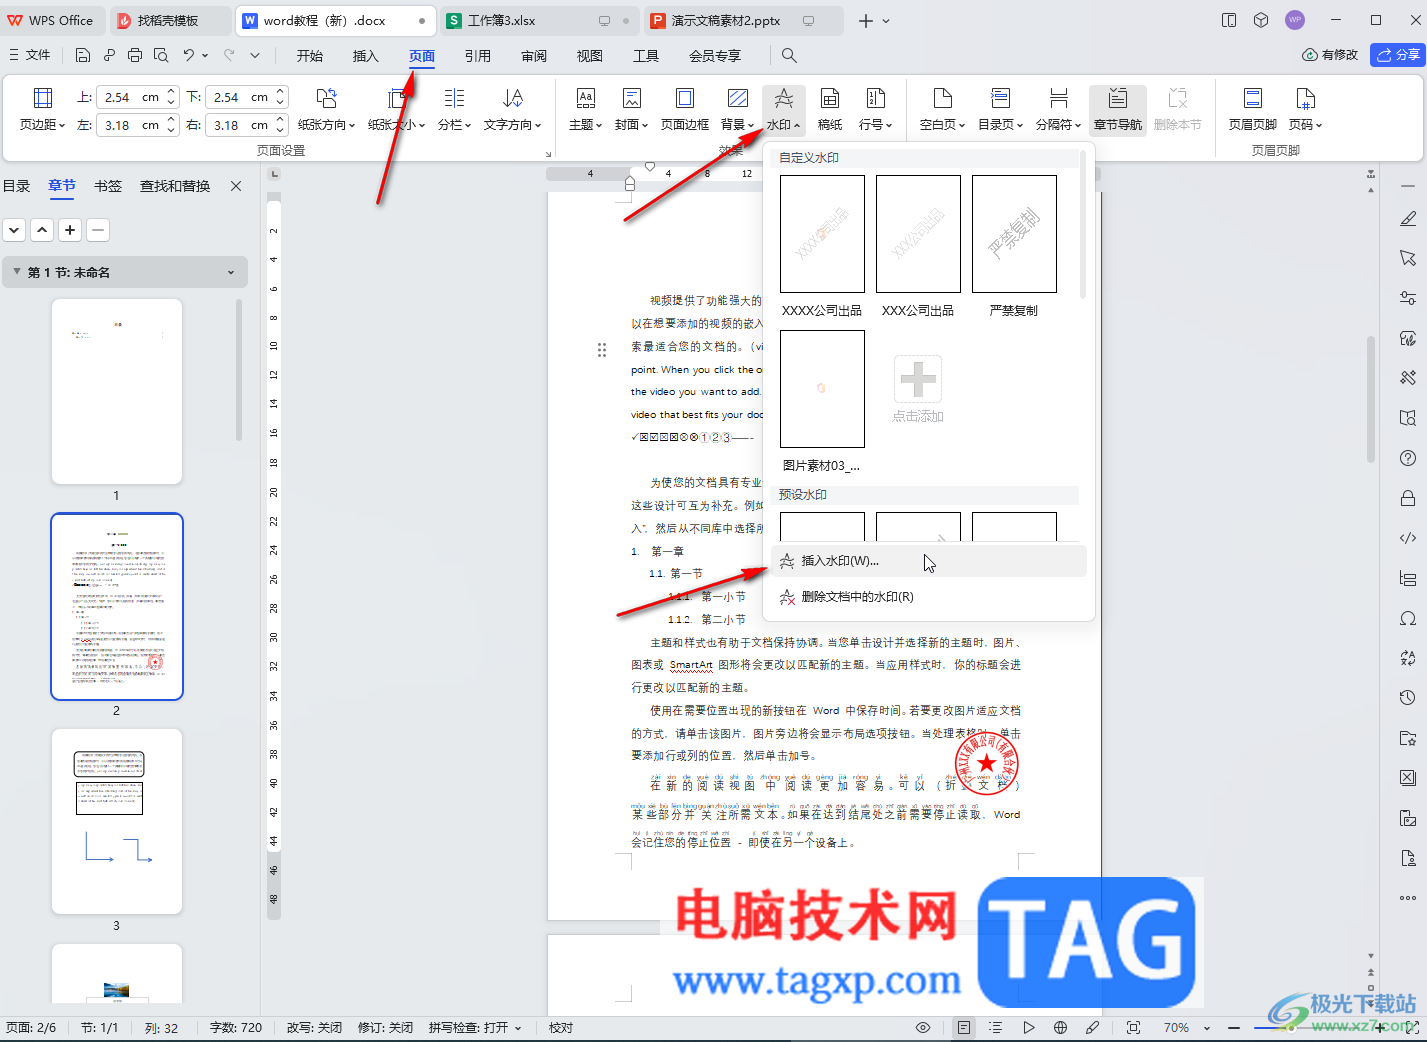Insert a 空白页 blank page
The image size is (1427, 1042).
coord(942,109)
